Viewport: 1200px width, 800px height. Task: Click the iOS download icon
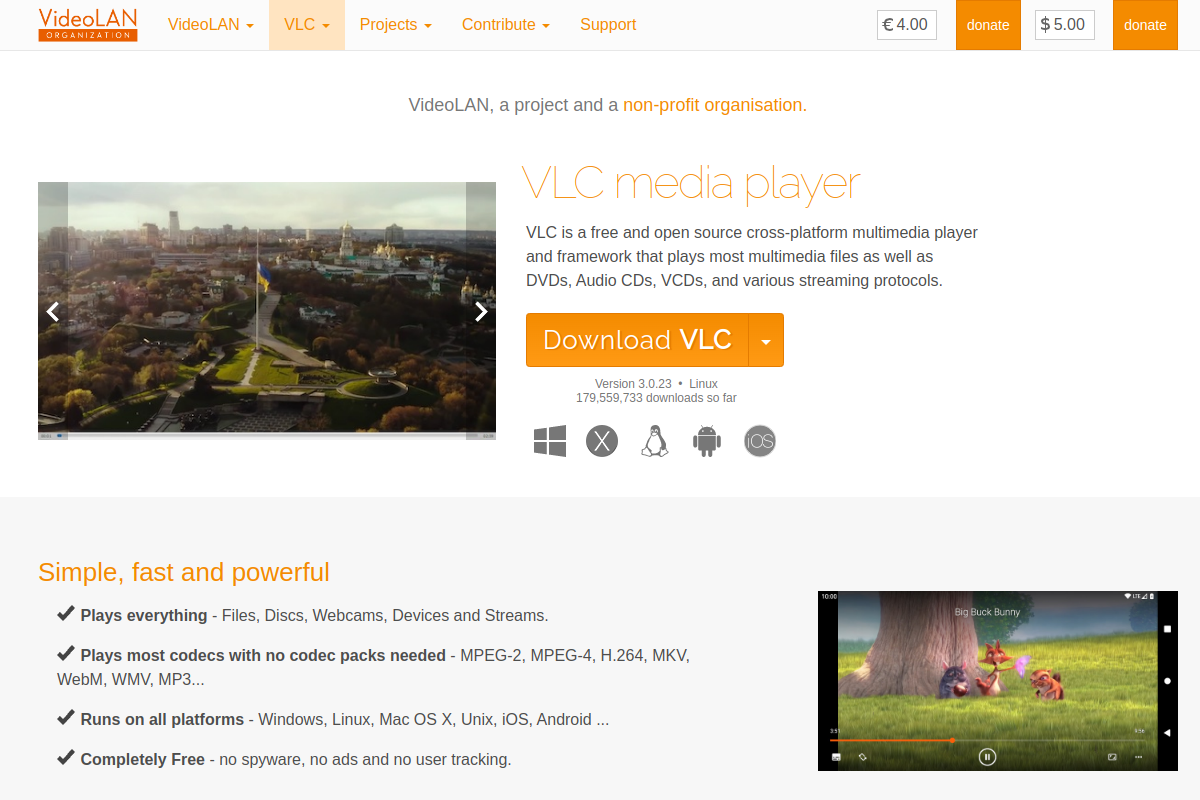759,440
